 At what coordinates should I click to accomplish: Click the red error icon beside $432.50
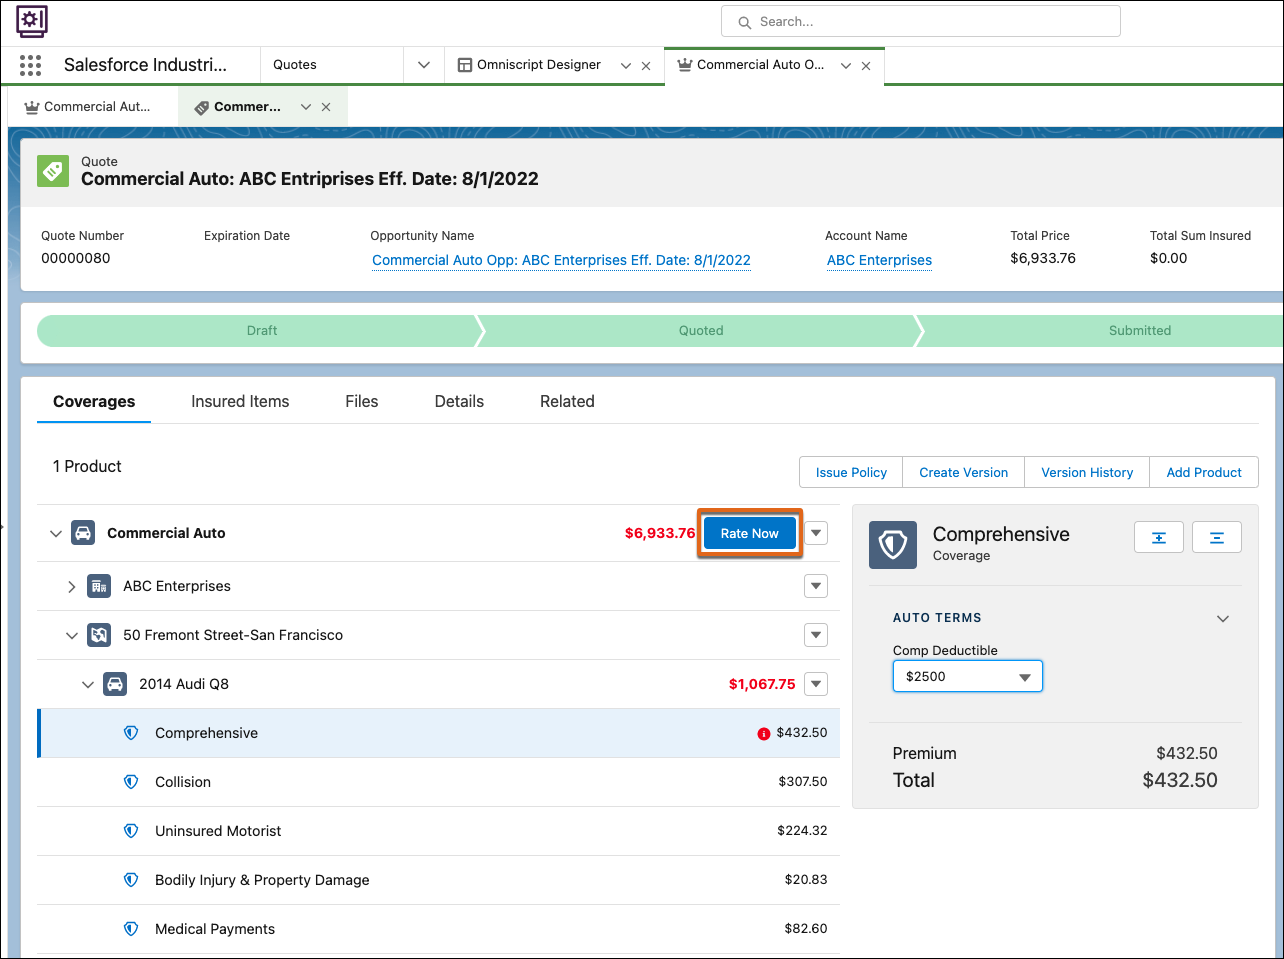click(x=764, y=734)
